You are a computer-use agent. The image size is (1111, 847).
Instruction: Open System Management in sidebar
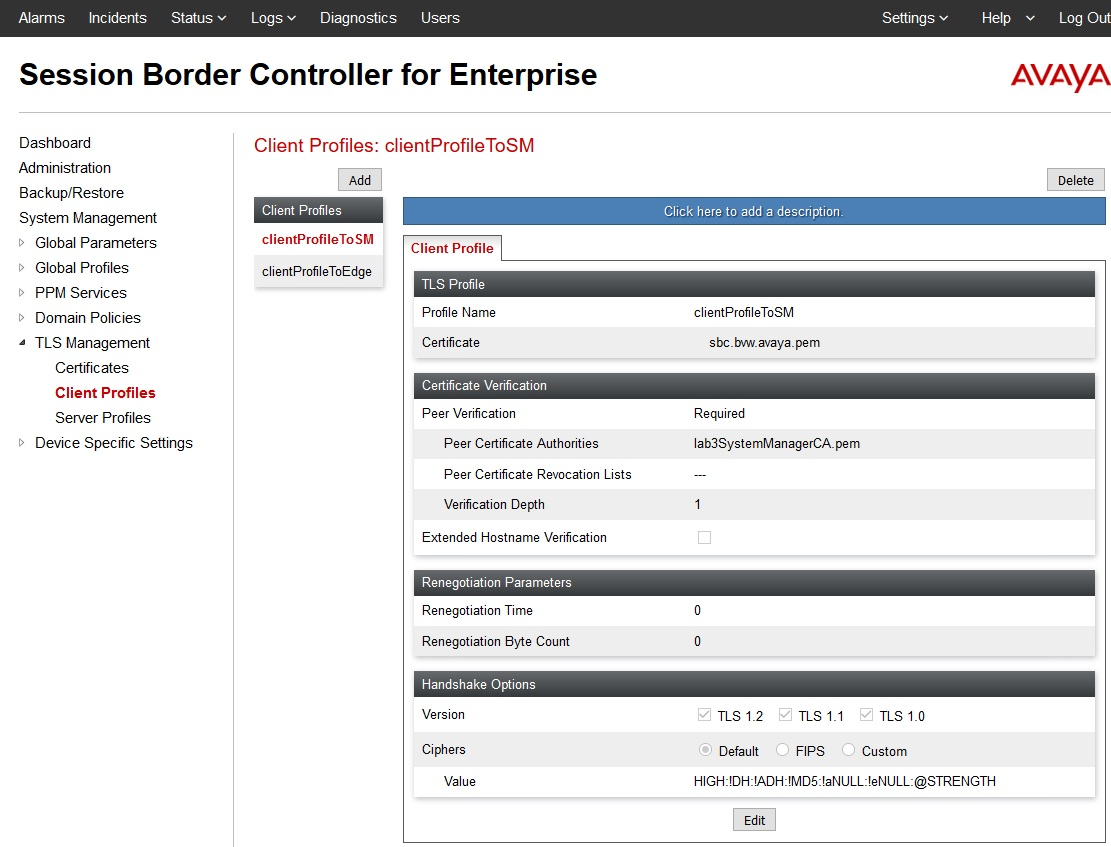coord(88,218)
